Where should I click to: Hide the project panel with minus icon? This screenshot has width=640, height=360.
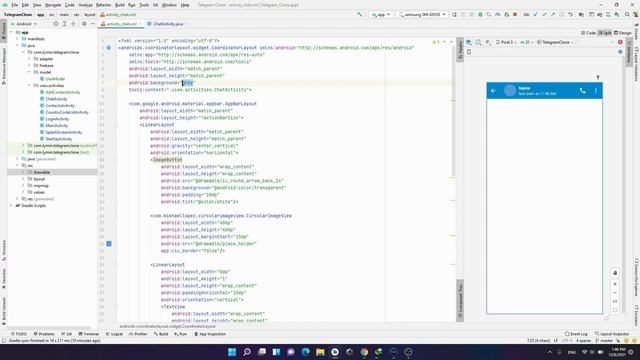[93, 24]
